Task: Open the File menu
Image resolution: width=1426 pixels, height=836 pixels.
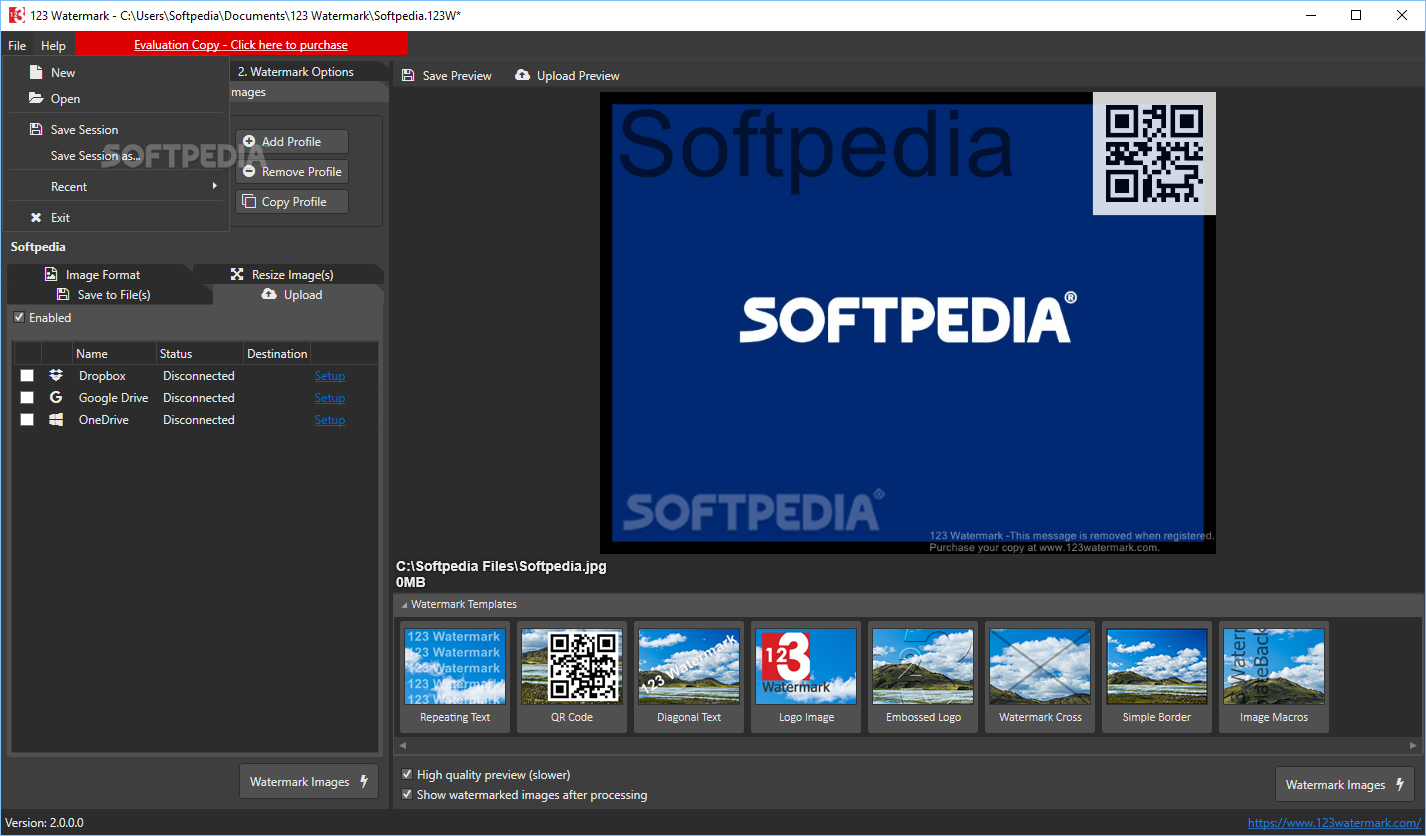Action: 17,45
